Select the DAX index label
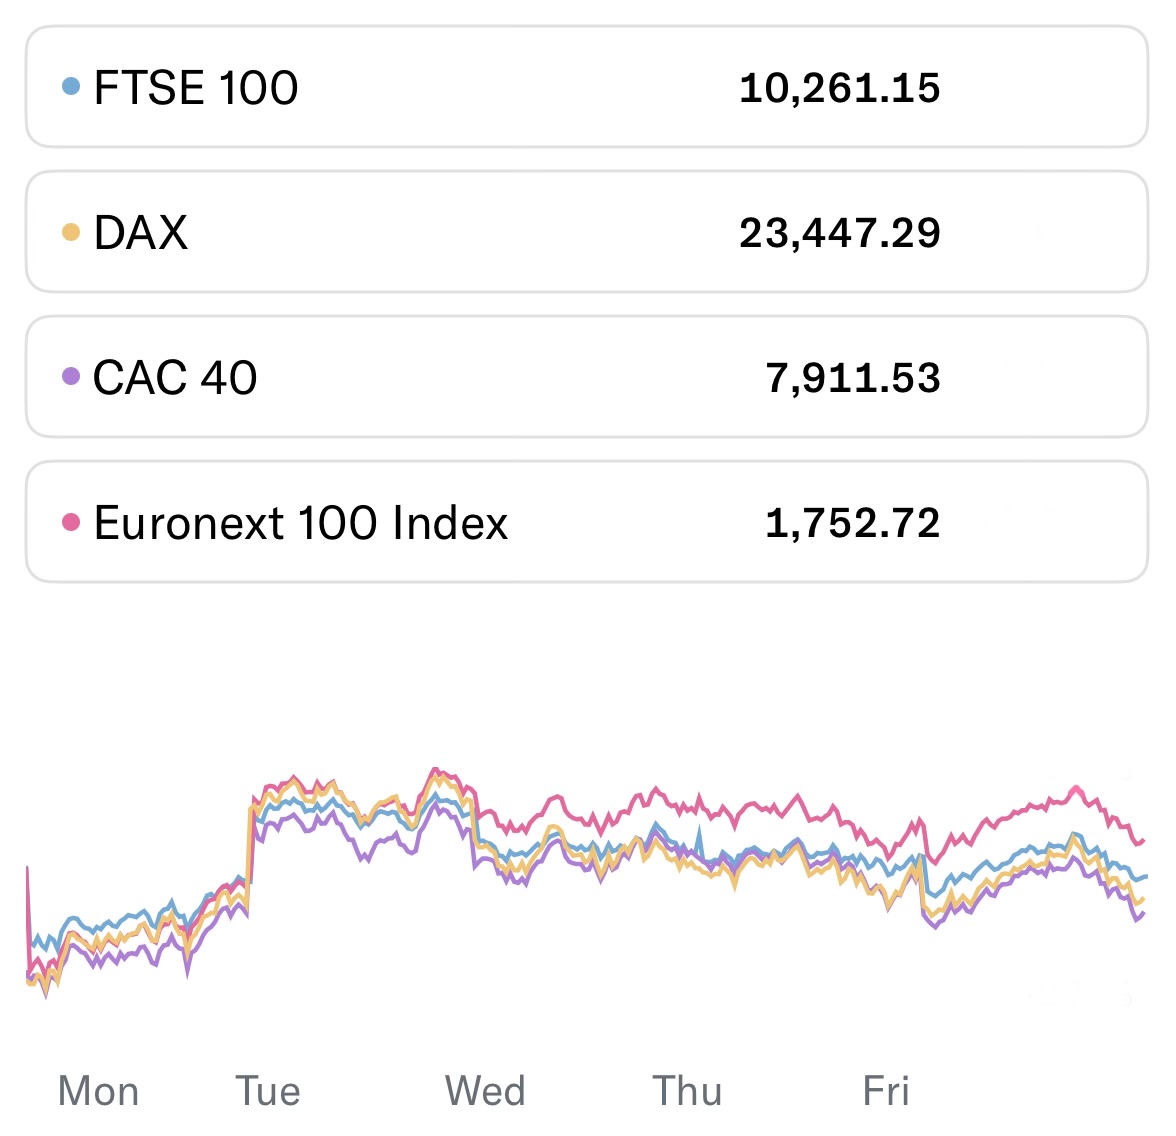This screenshot has height=1136, width=1176. point(140,233)
